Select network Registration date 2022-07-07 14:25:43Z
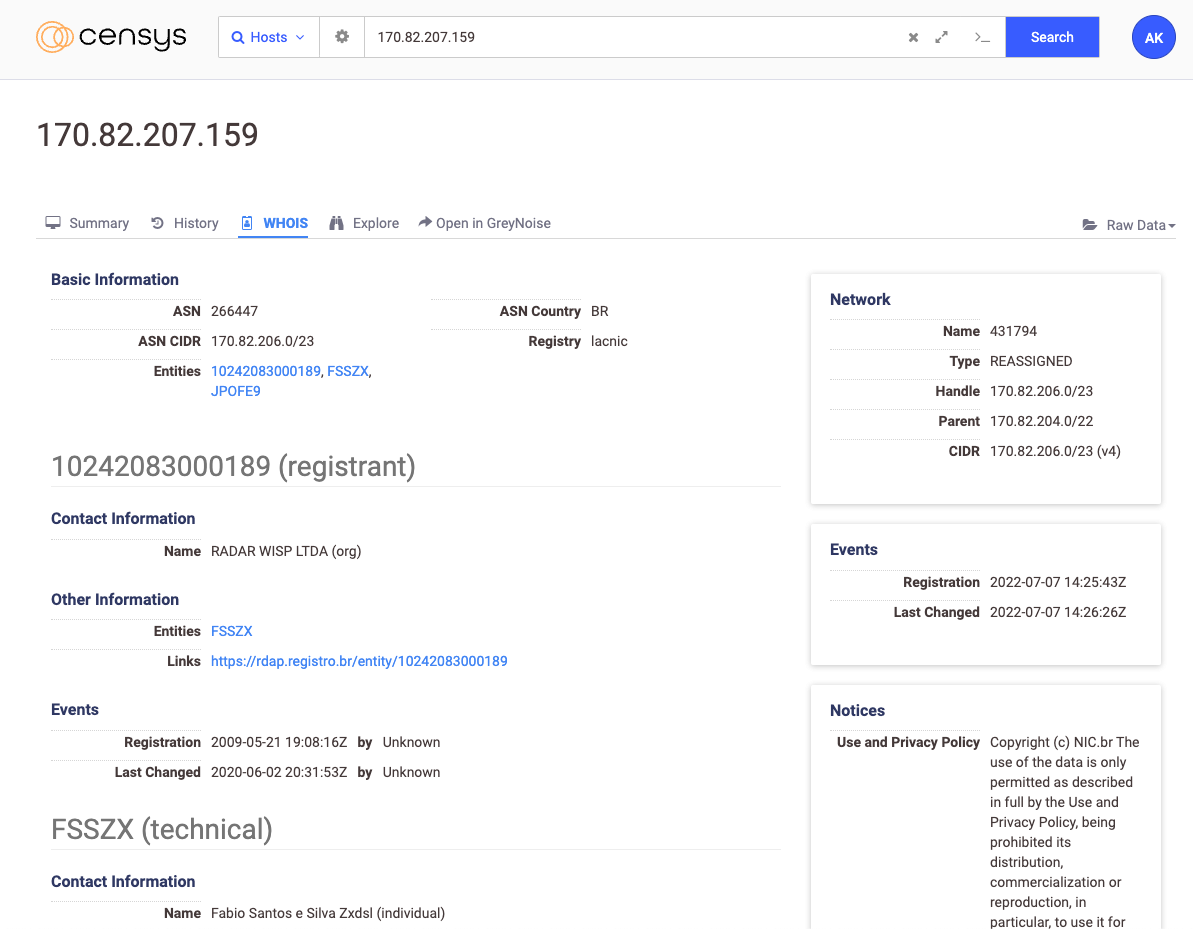Image resolution: width=1193 pixels, height=929 pixels. (1058, 582)
